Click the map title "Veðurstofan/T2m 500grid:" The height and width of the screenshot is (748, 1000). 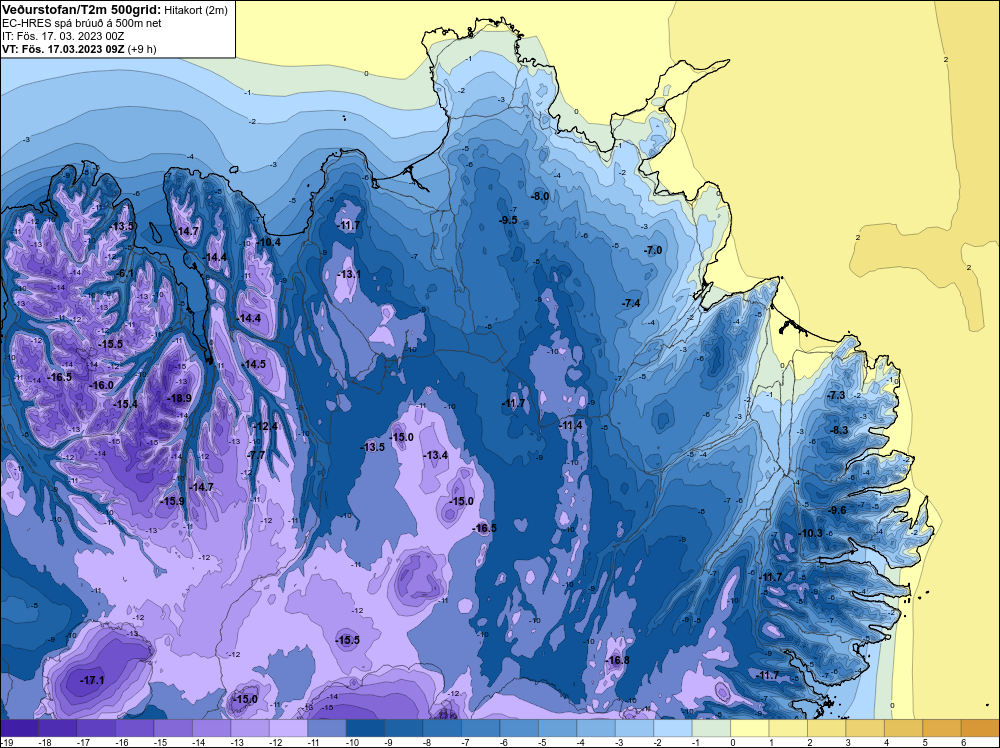(x=82, y=10)
